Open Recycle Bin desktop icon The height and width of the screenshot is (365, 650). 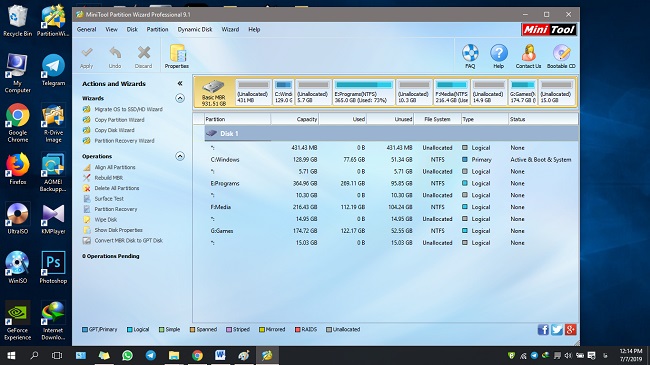(x=17, y=21)
